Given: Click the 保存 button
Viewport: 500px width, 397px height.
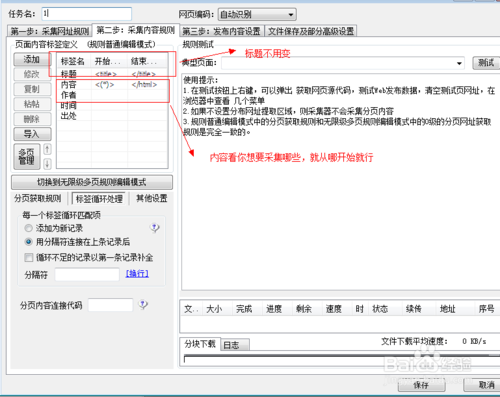Looking at the screenshot, I should [x=421, y=385].
